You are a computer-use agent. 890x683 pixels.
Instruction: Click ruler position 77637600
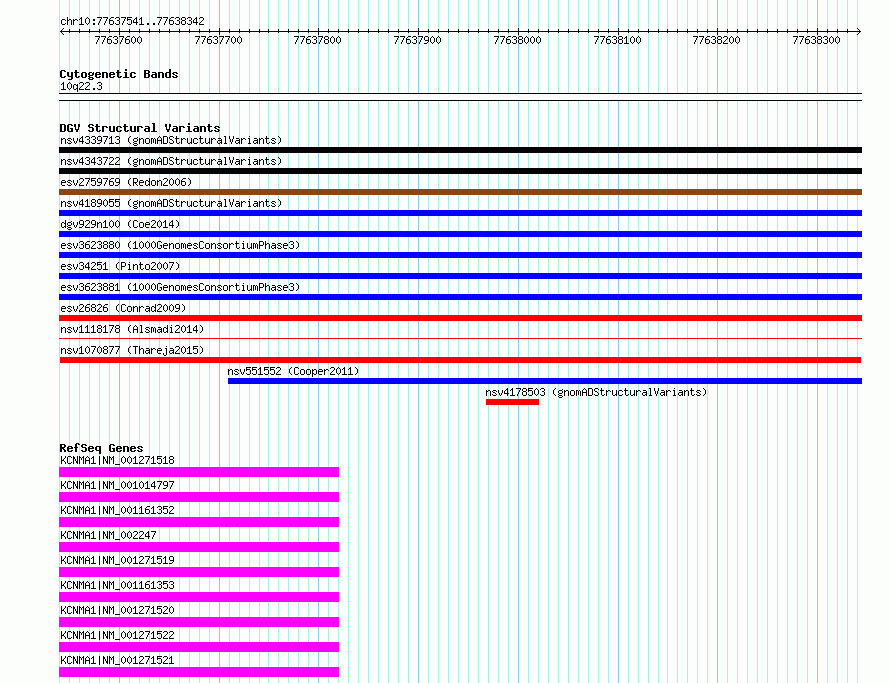(118, 40)
